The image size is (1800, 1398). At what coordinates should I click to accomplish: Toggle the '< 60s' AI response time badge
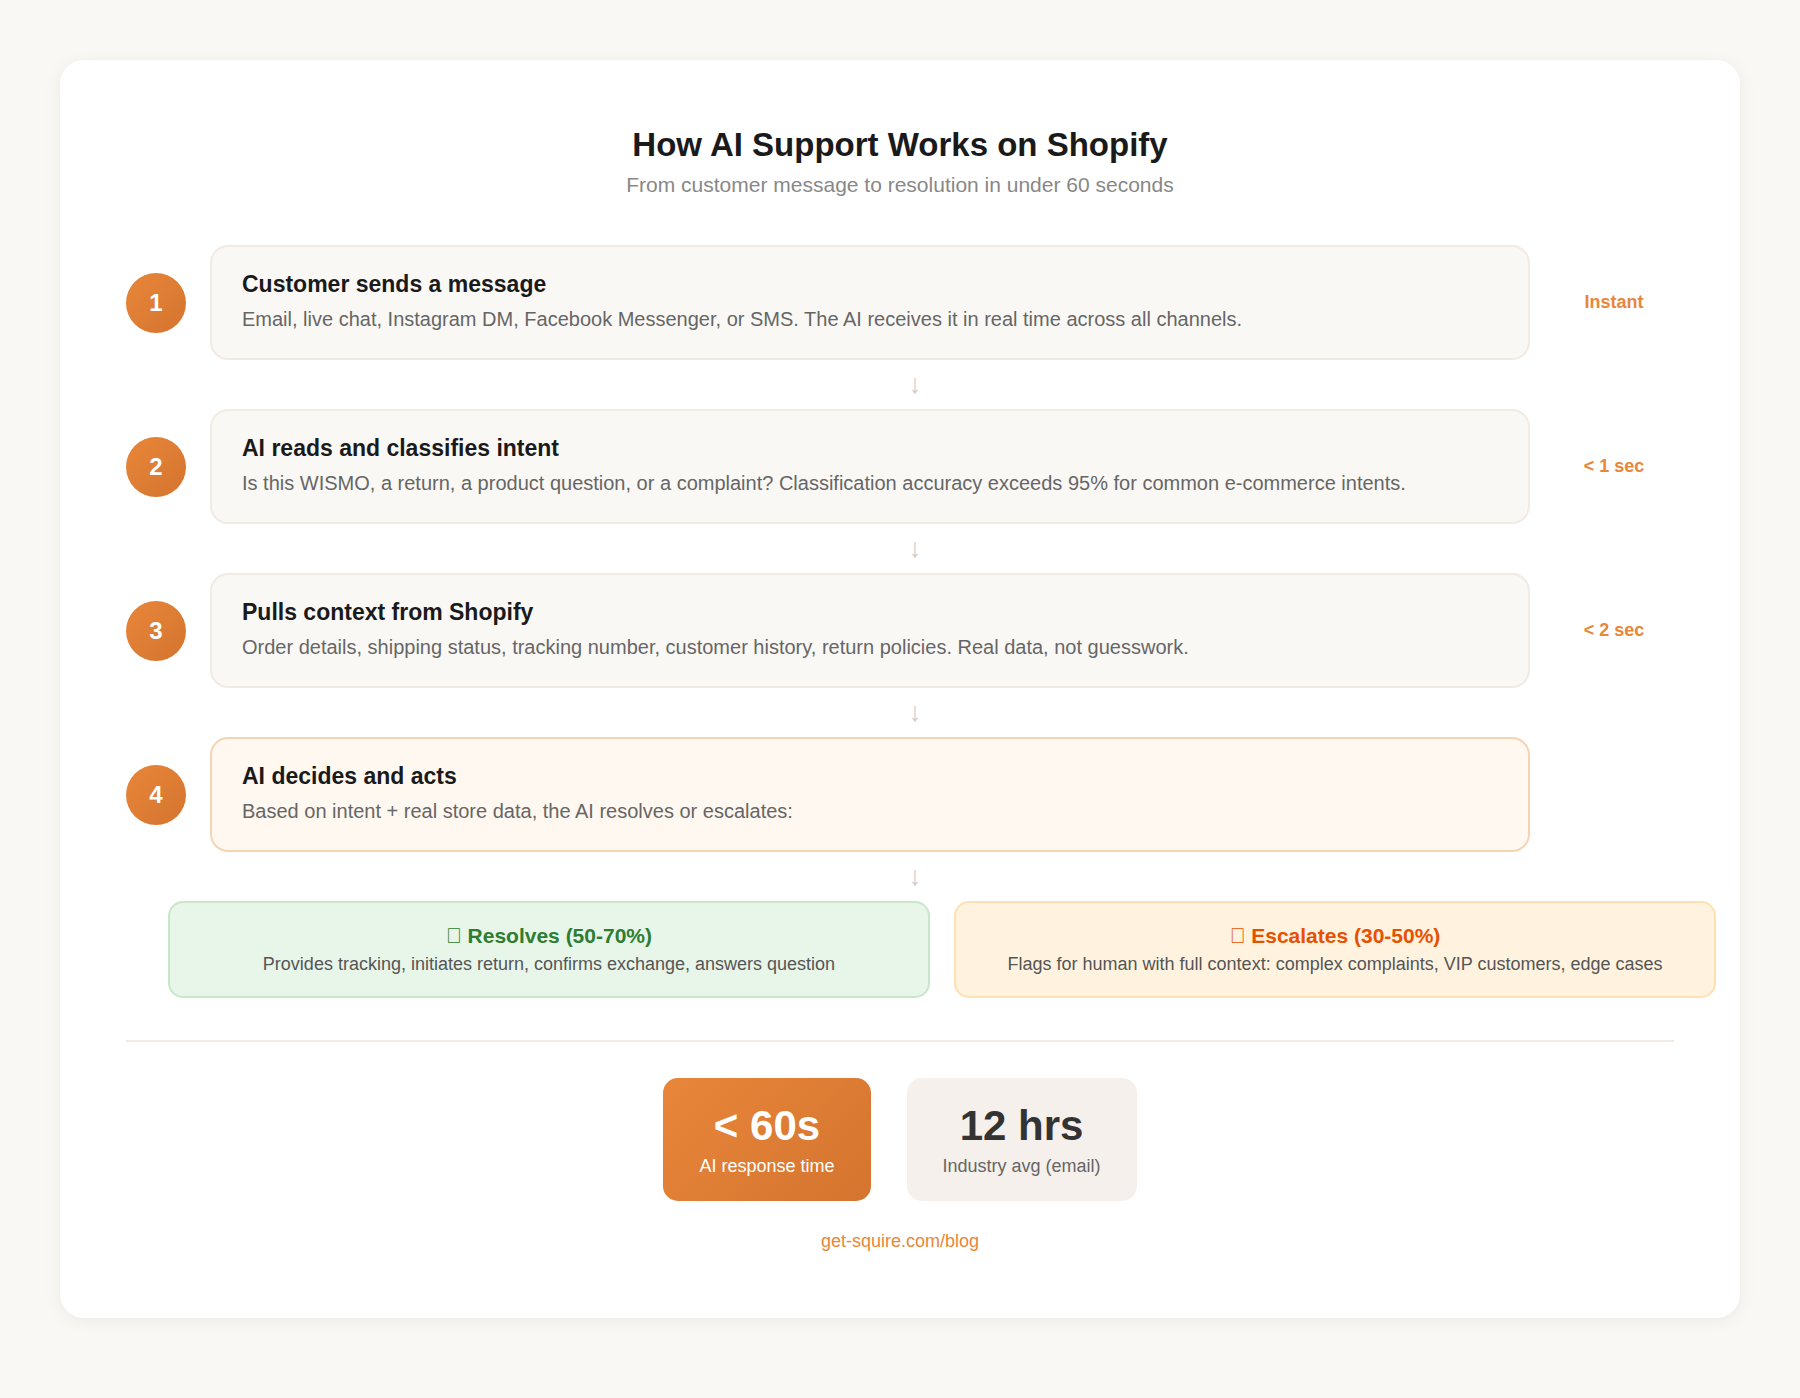[x=766, y=1139]
